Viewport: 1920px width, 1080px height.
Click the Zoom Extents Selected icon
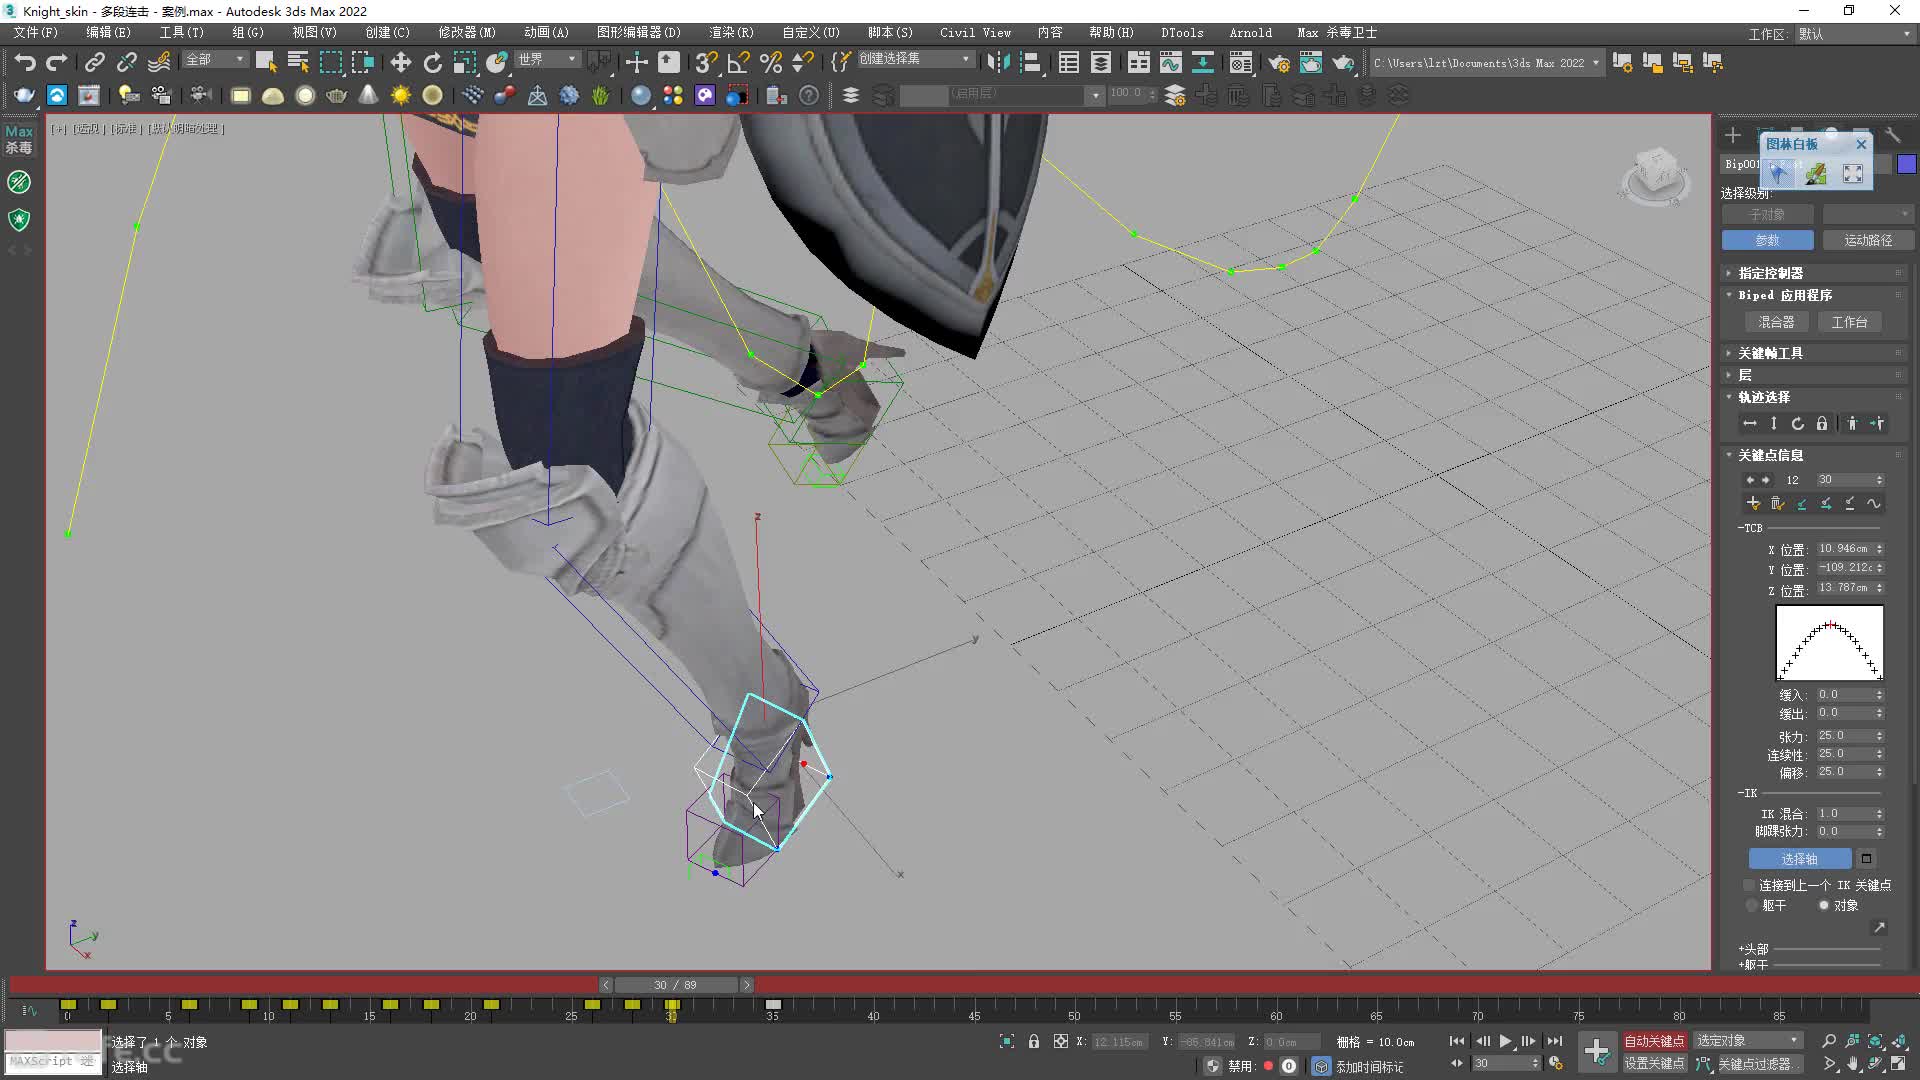point(1875,1041)
